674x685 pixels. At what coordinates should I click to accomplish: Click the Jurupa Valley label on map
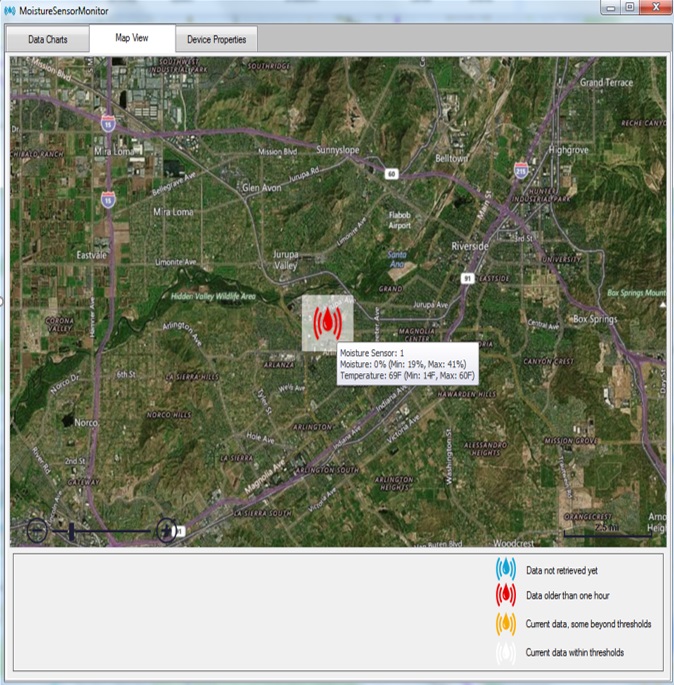coord(286,260)
